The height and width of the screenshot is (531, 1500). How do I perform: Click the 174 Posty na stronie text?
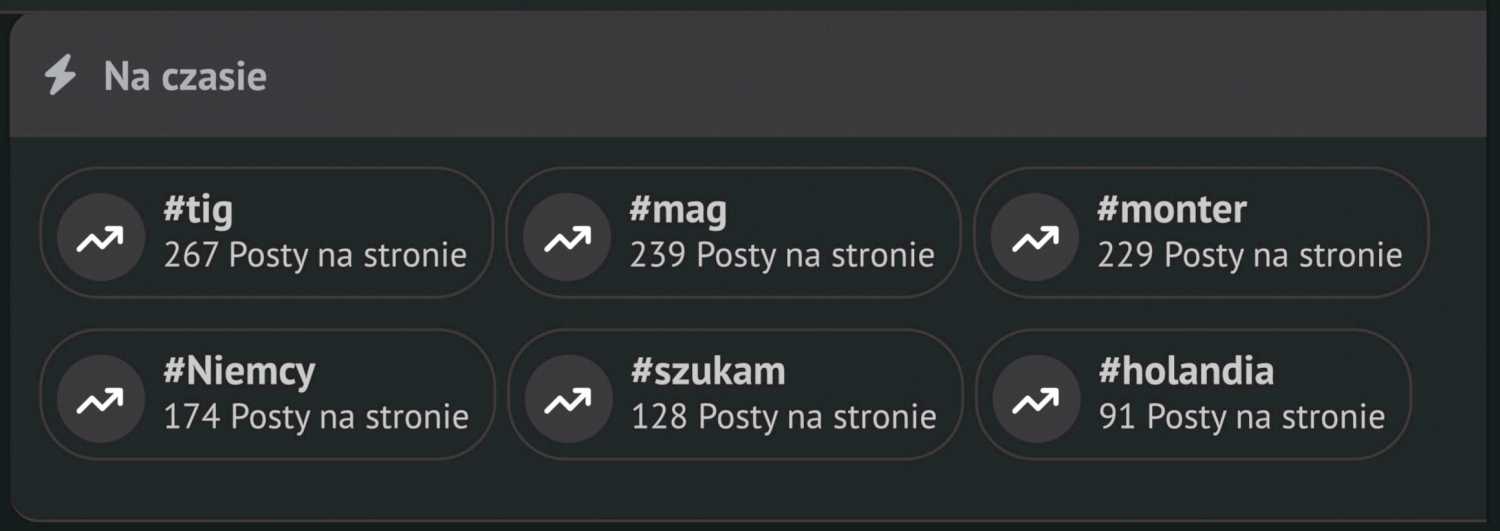316,416
